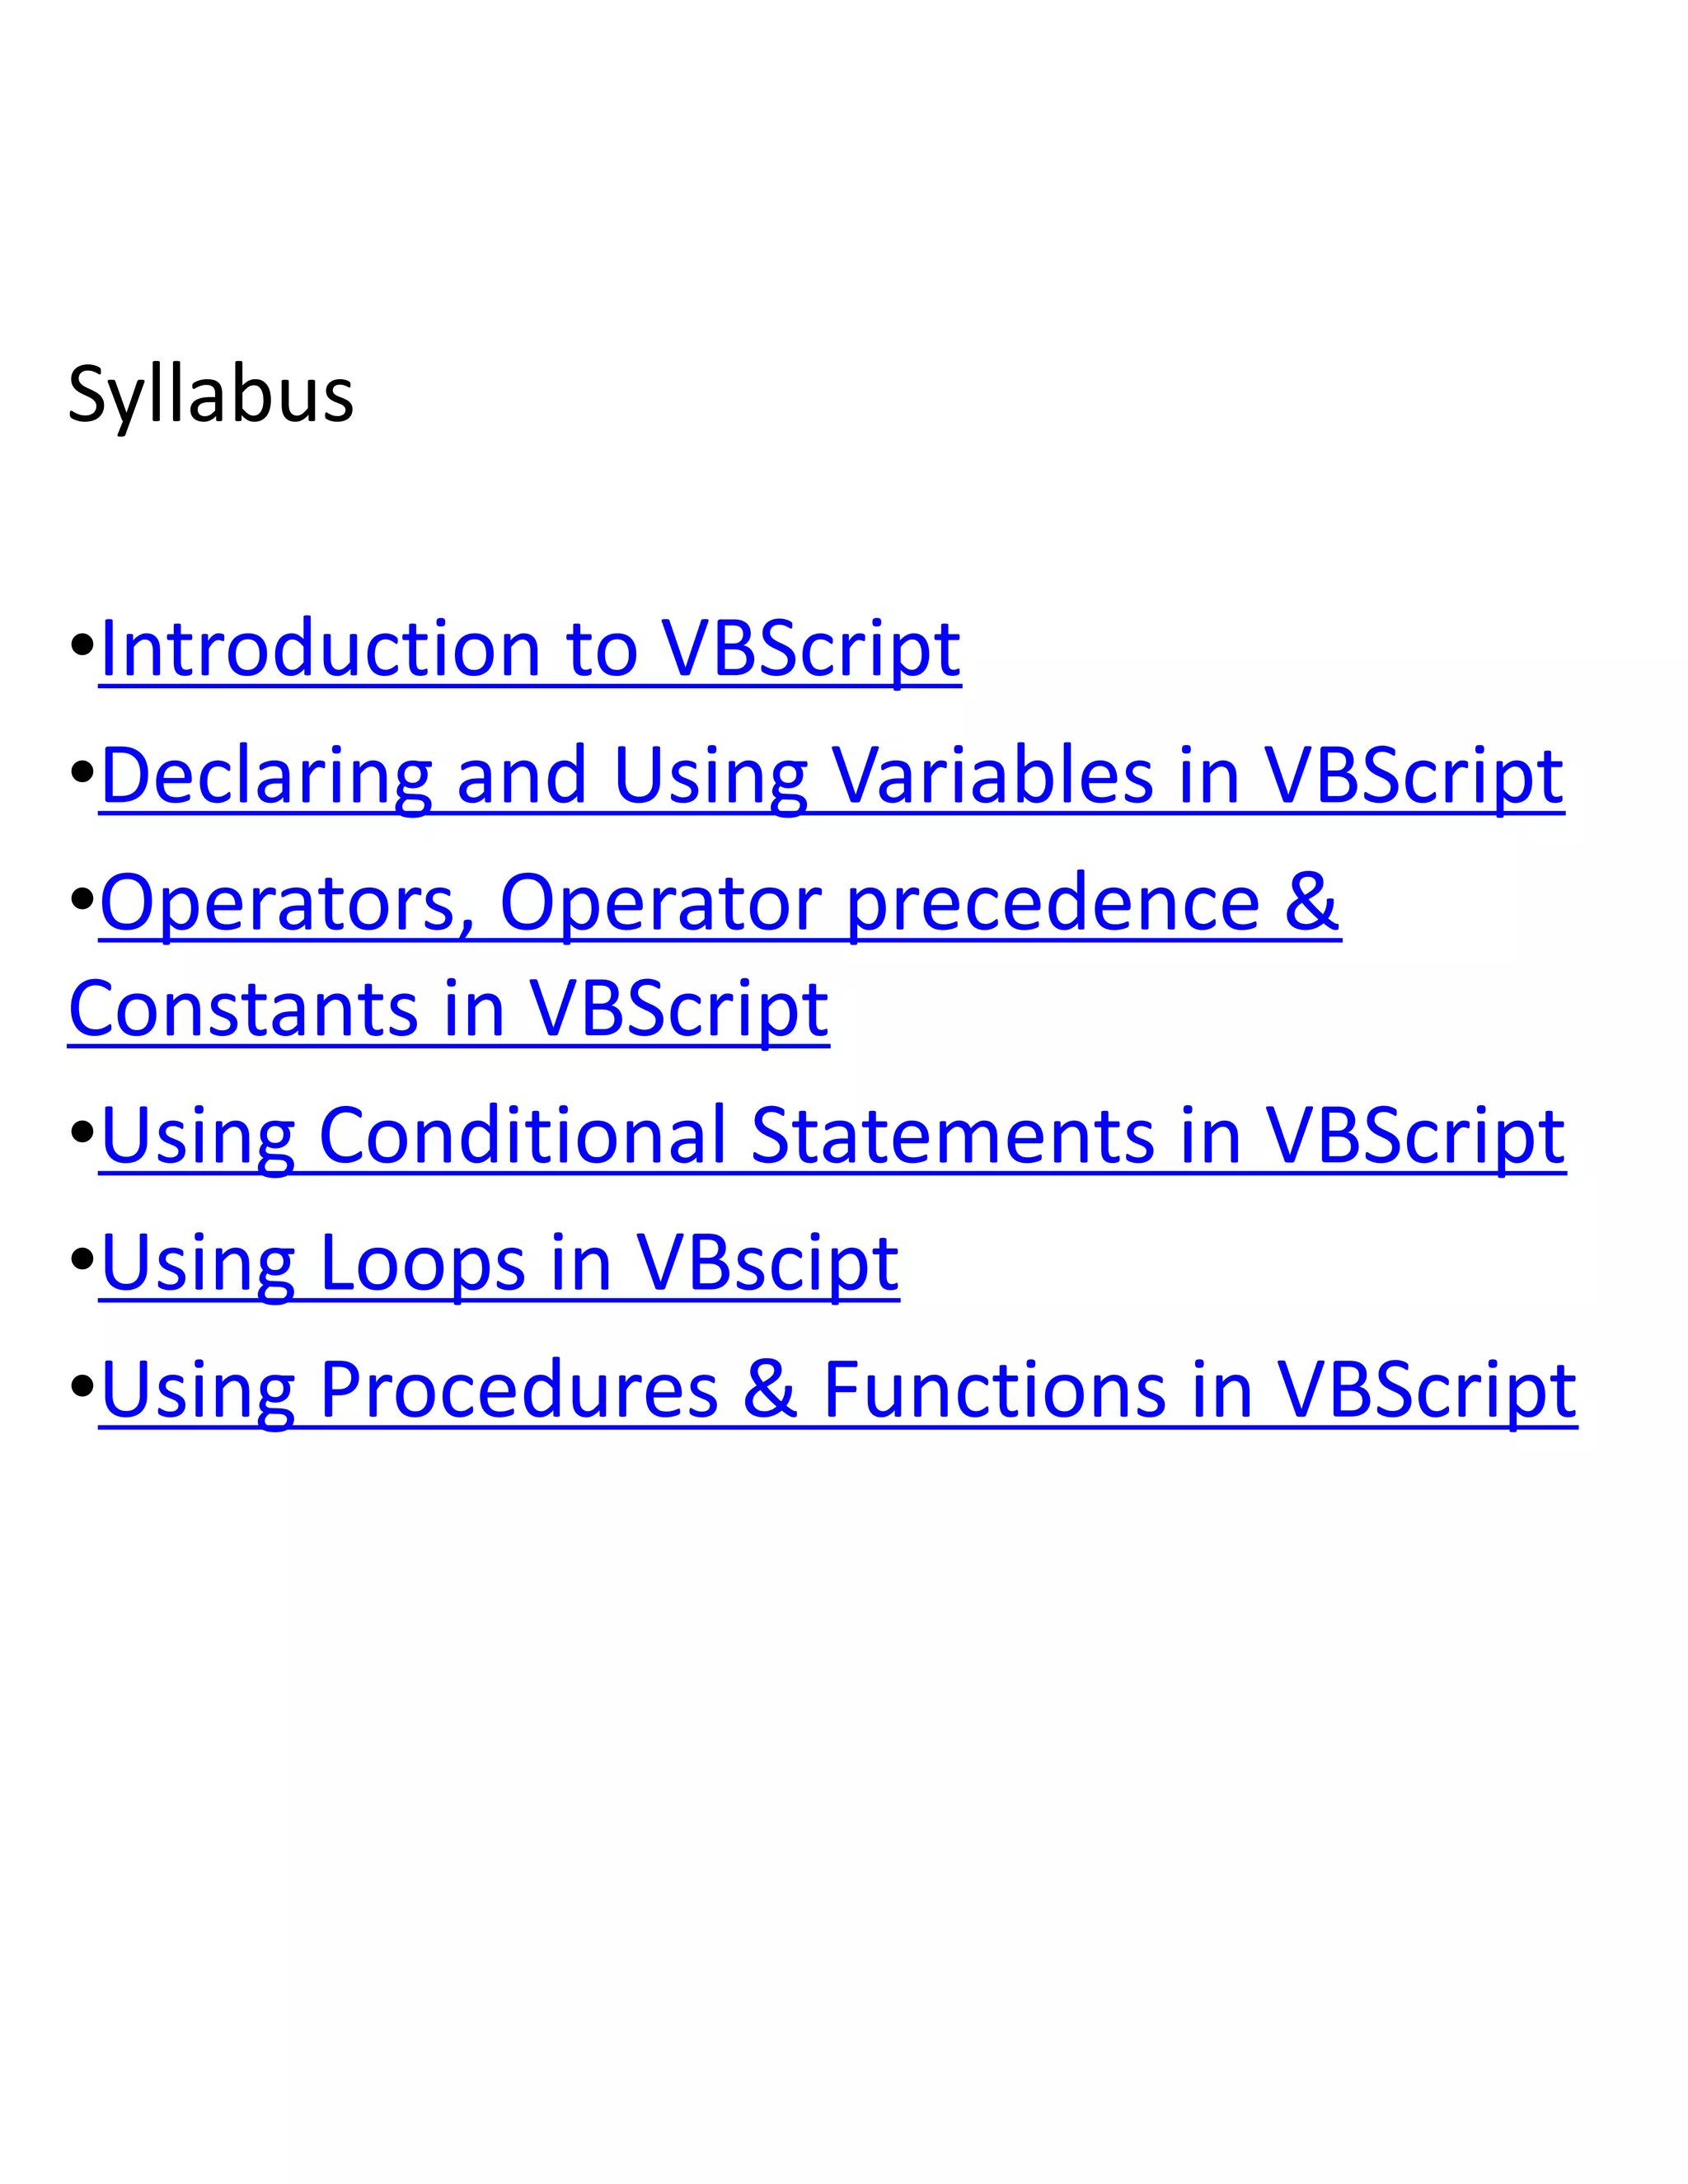Open Using Procedures & Functions in VBScript
Viewport: 1688px width, 2184px height.
(x=838, y=1391)
